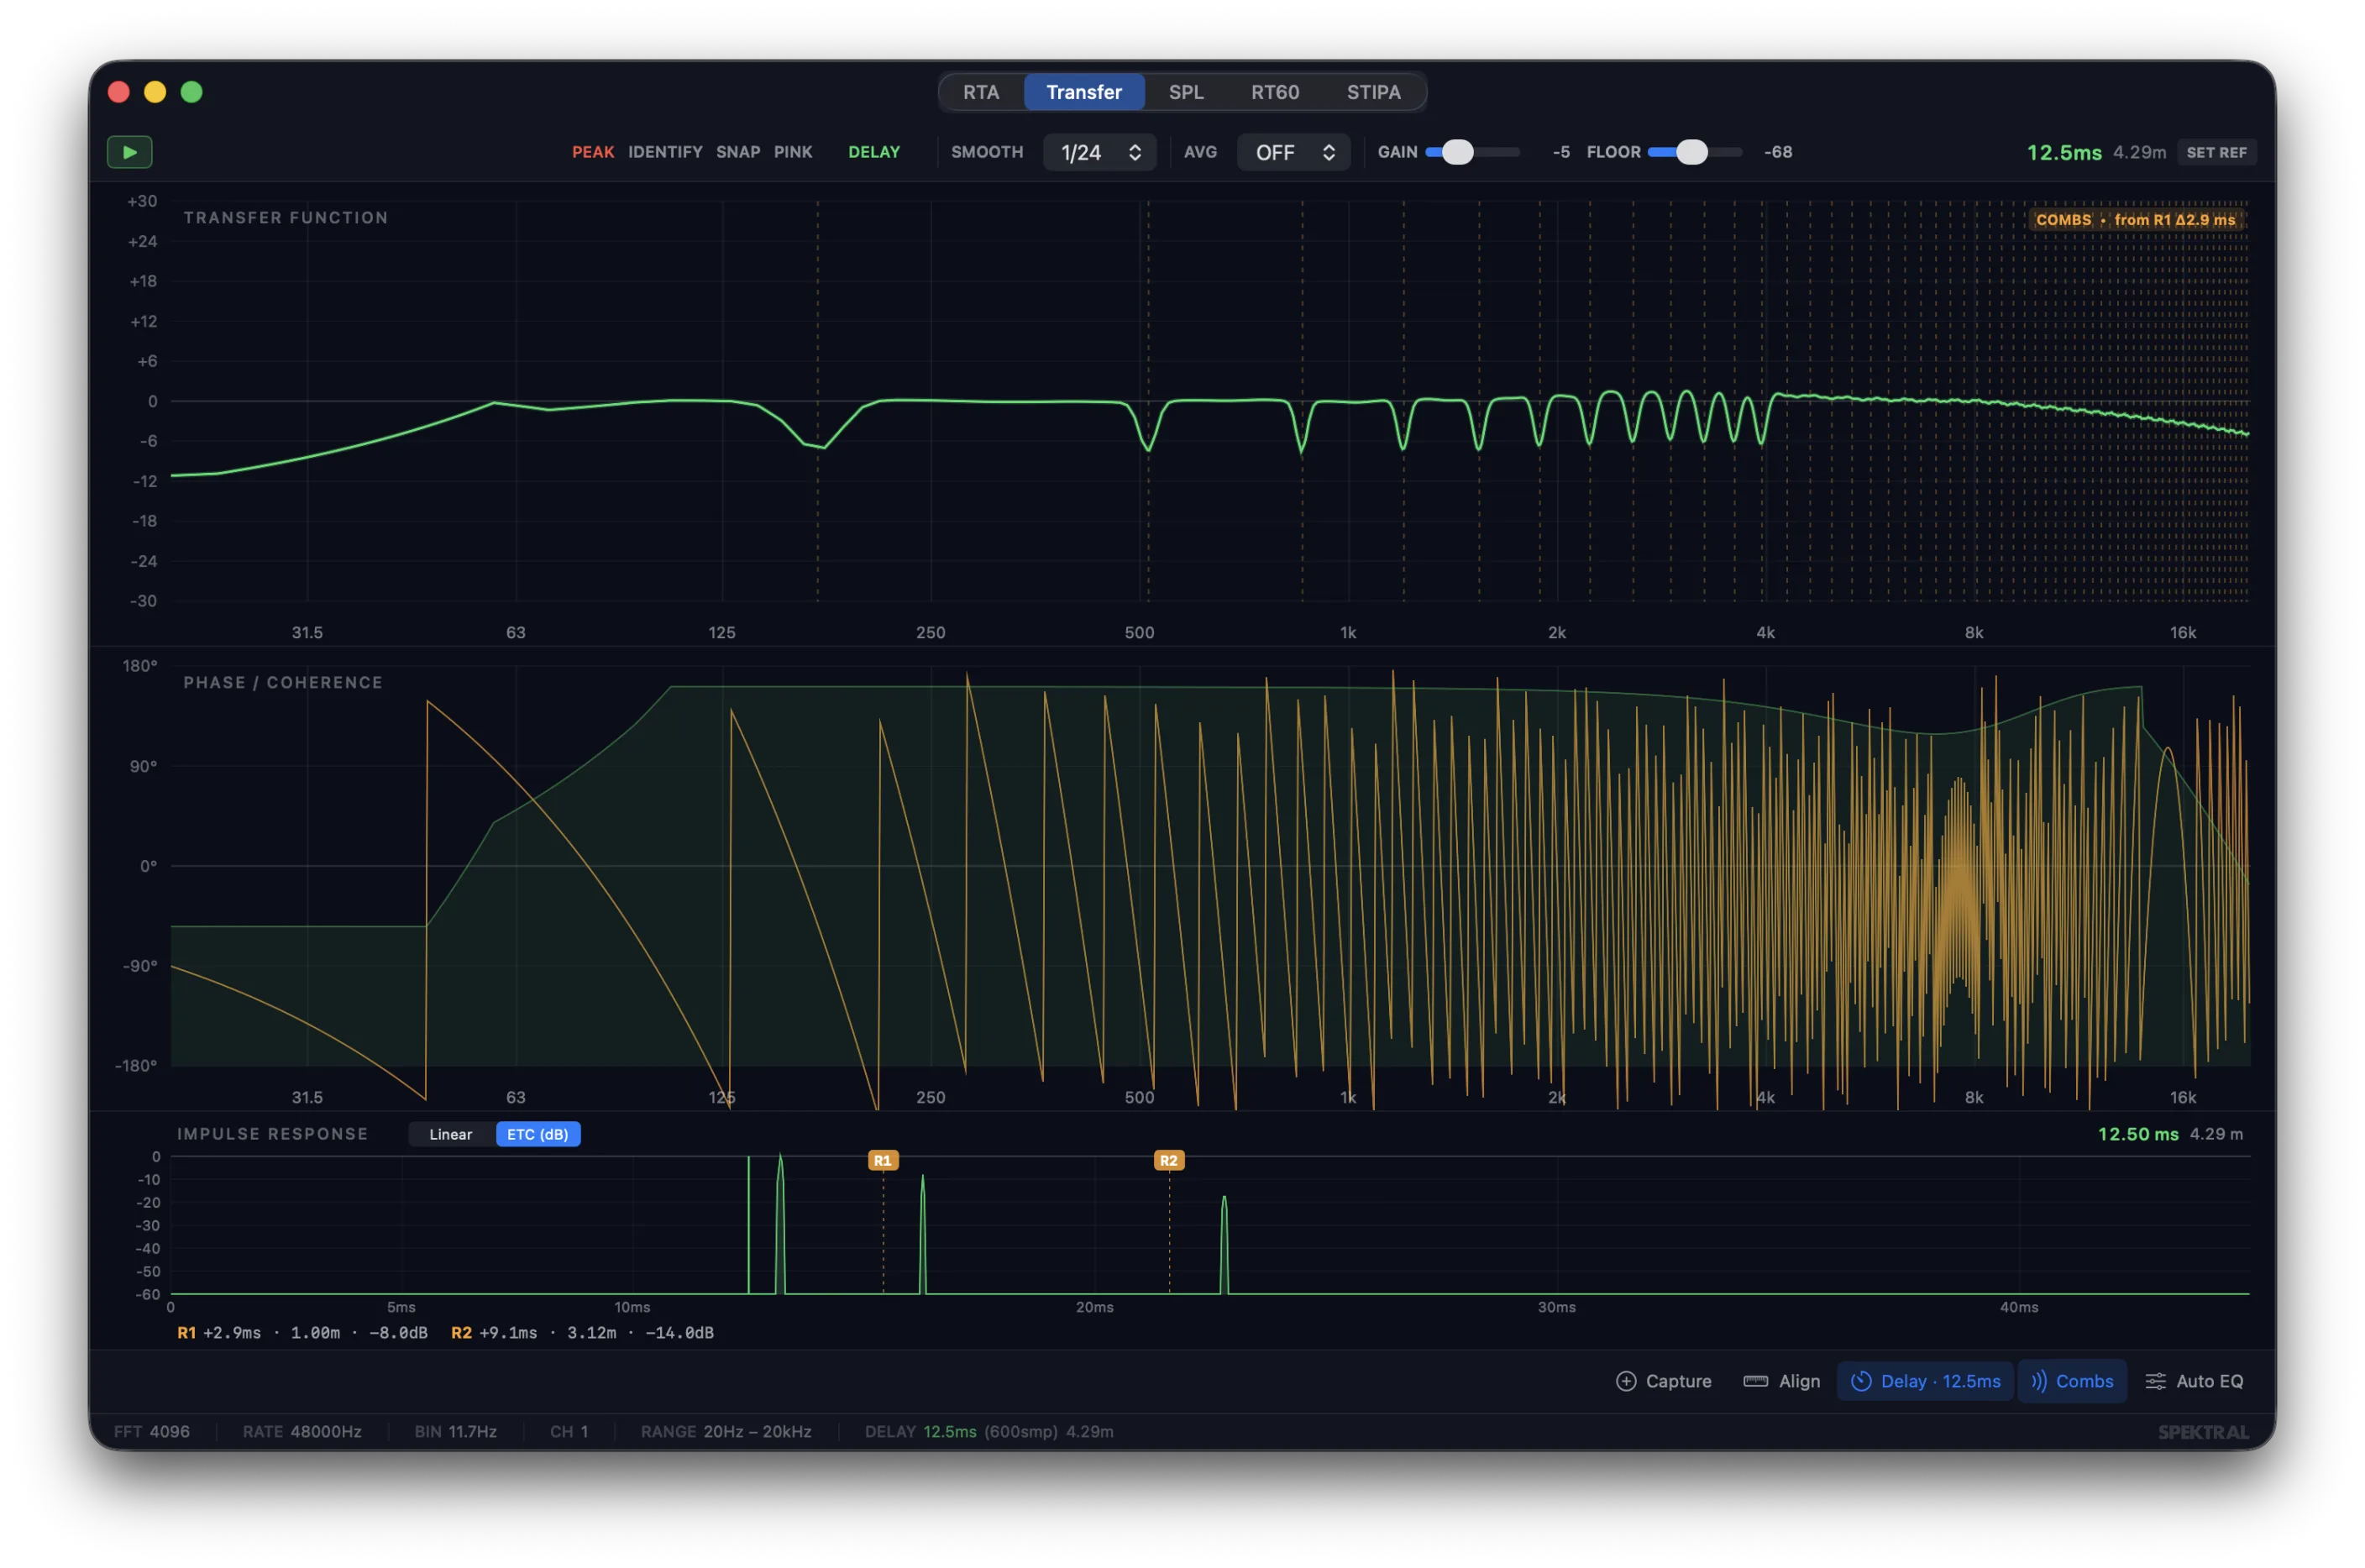Image resolution: width=2365 pixels, height=1568 pixels.
Task: Select the R2 reflection marker
Action: point(1168,1160)
